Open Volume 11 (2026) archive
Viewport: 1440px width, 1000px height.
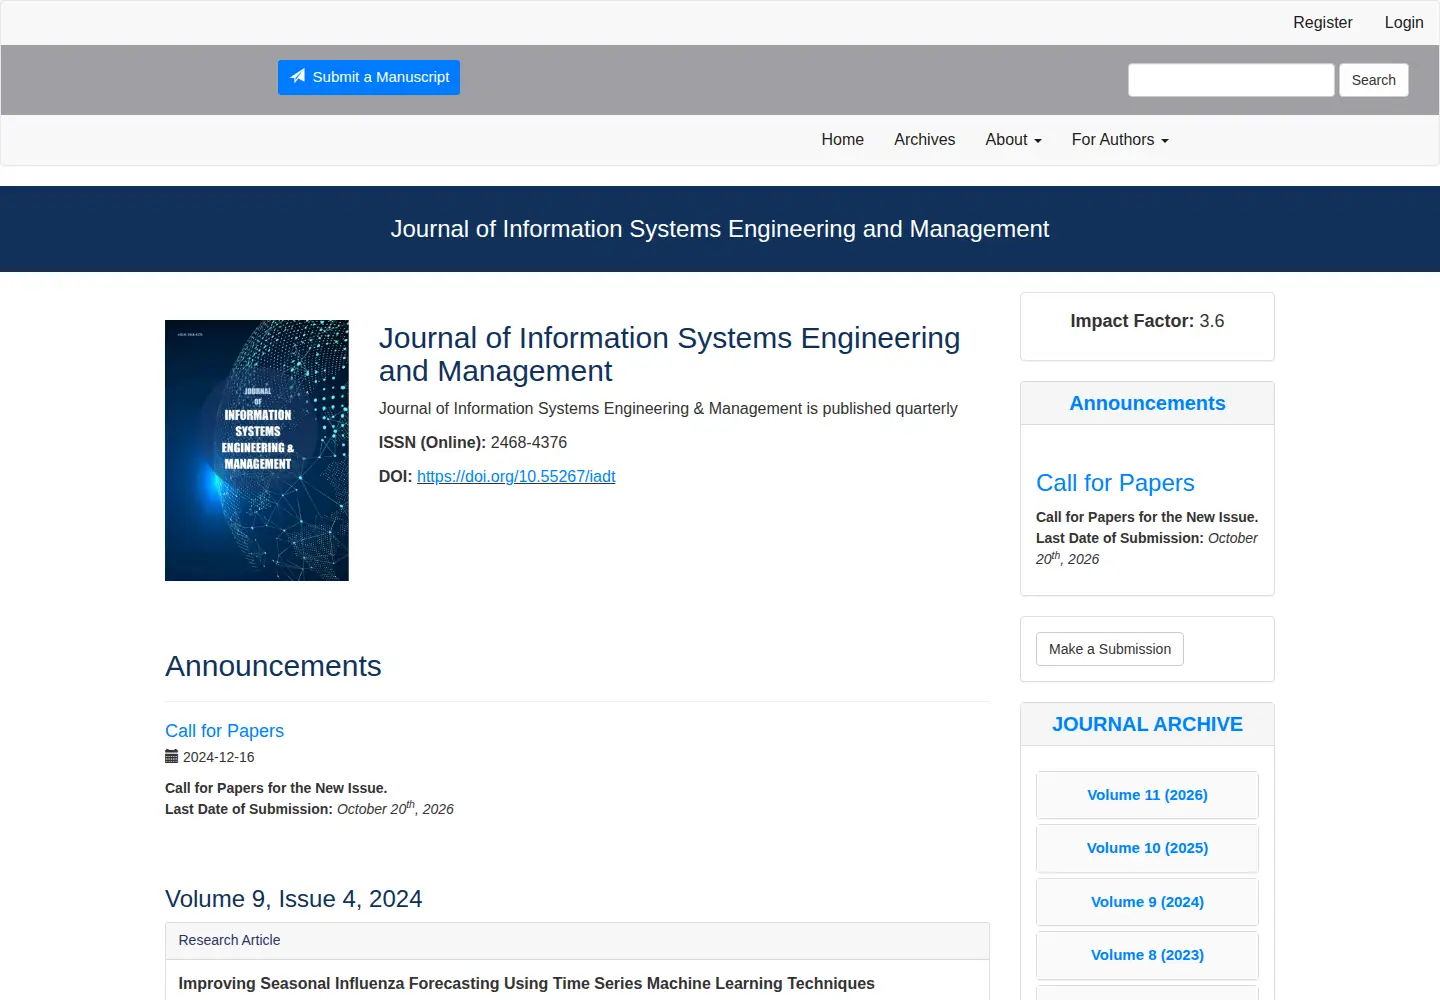click(1147, 795)
